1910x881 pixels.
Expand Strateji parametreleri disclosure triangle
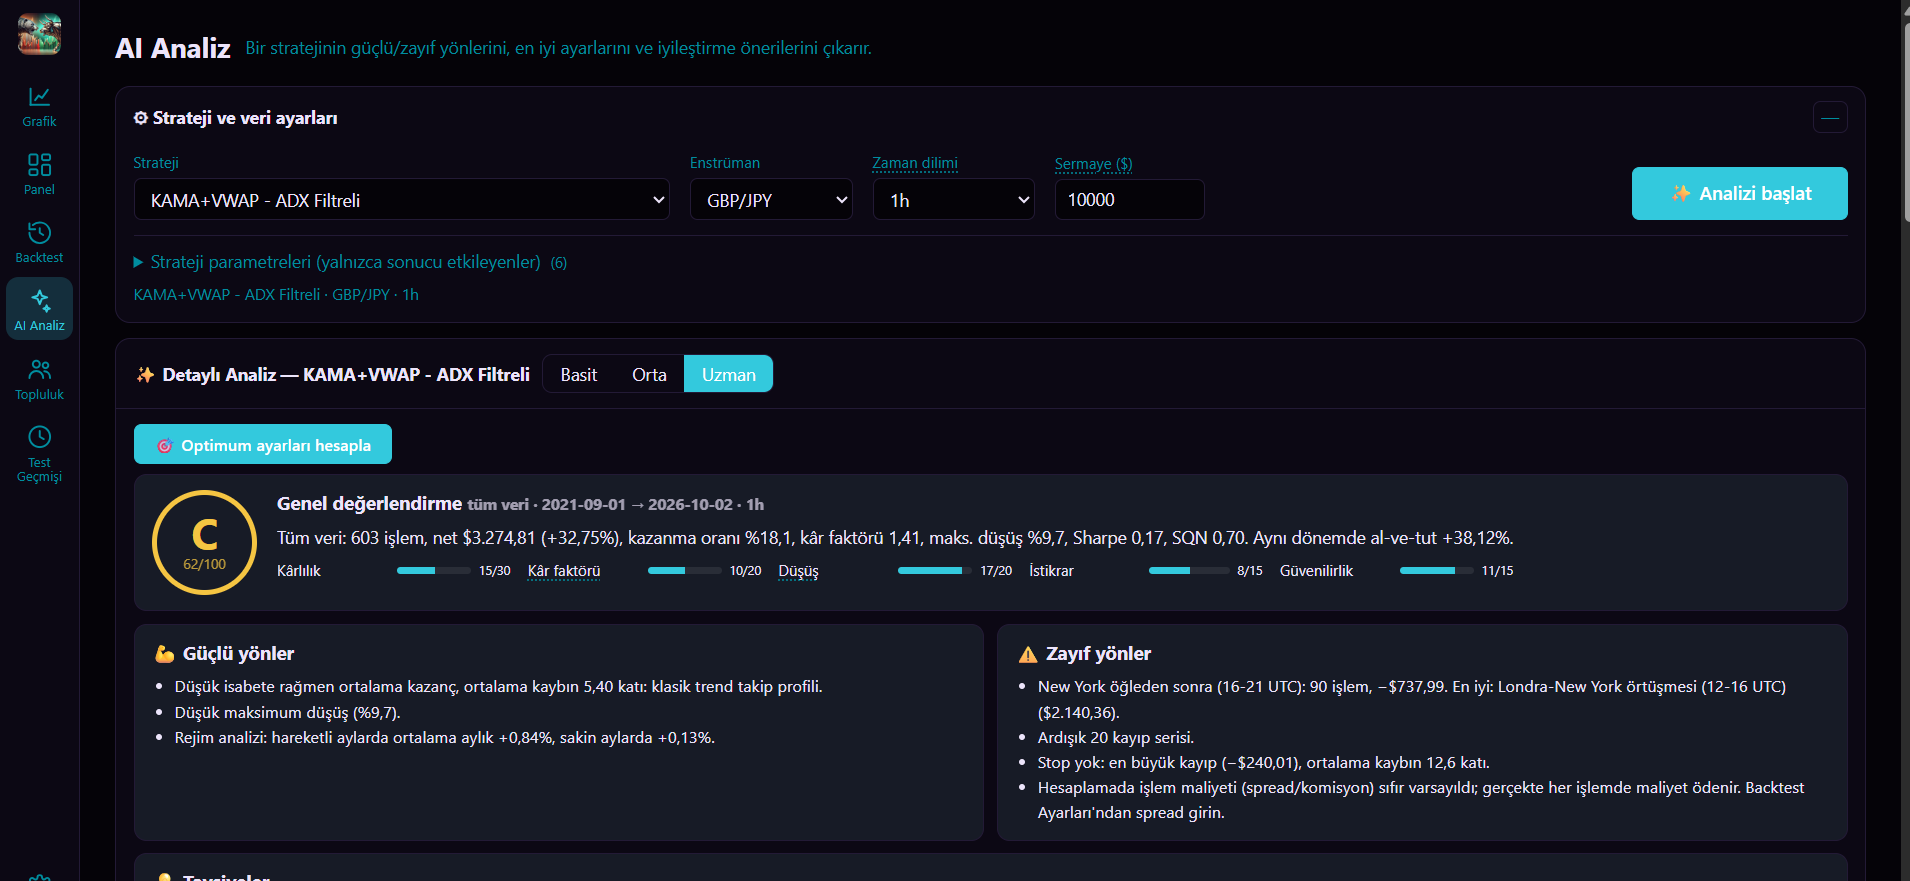[x=139, y=262]
